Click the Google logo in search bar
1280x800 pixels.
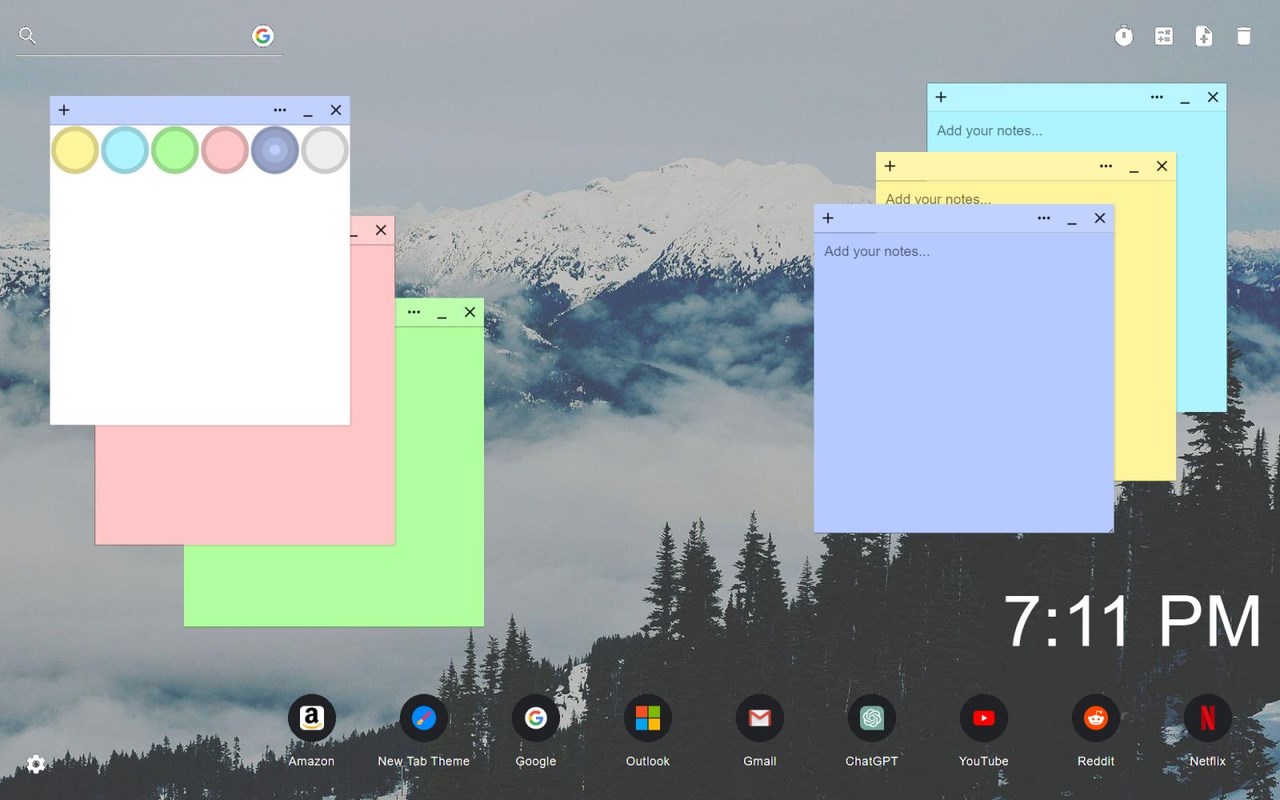pyautogui.click(x=263, y=36)
